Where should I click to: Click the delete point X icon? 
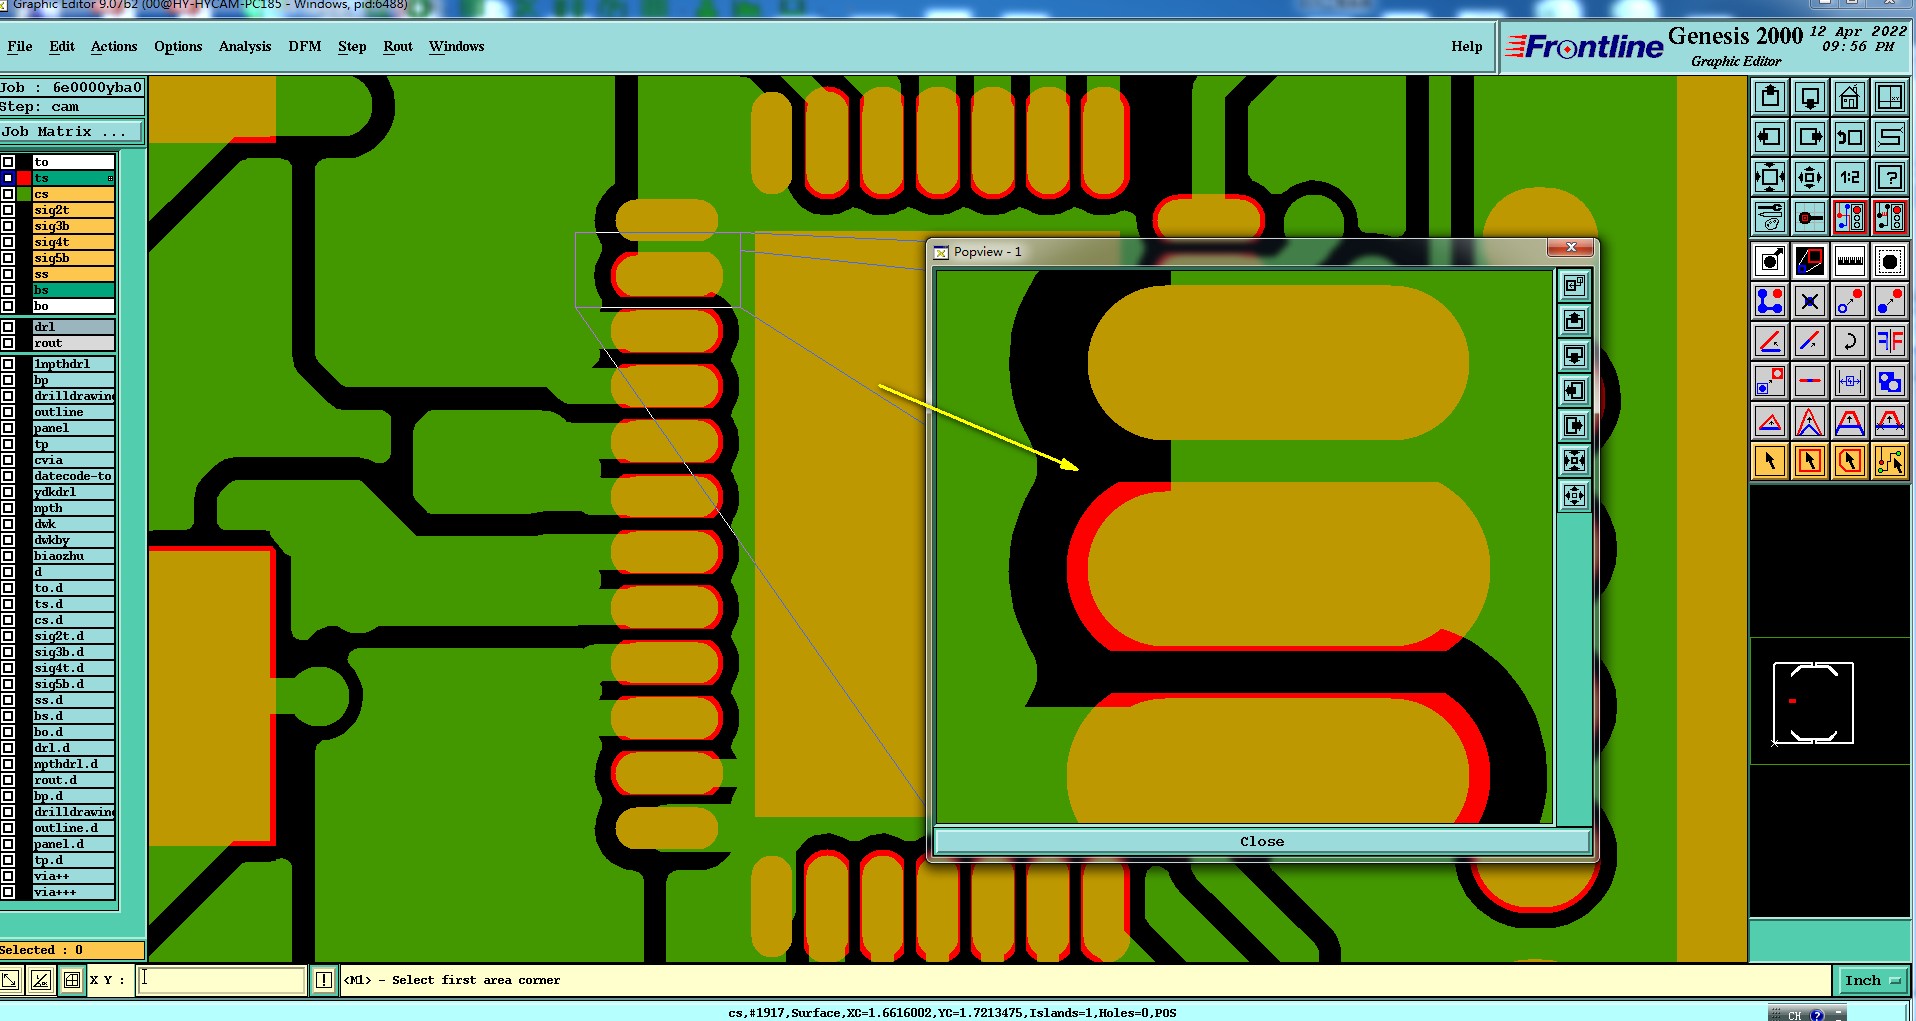coord(1810,301)
